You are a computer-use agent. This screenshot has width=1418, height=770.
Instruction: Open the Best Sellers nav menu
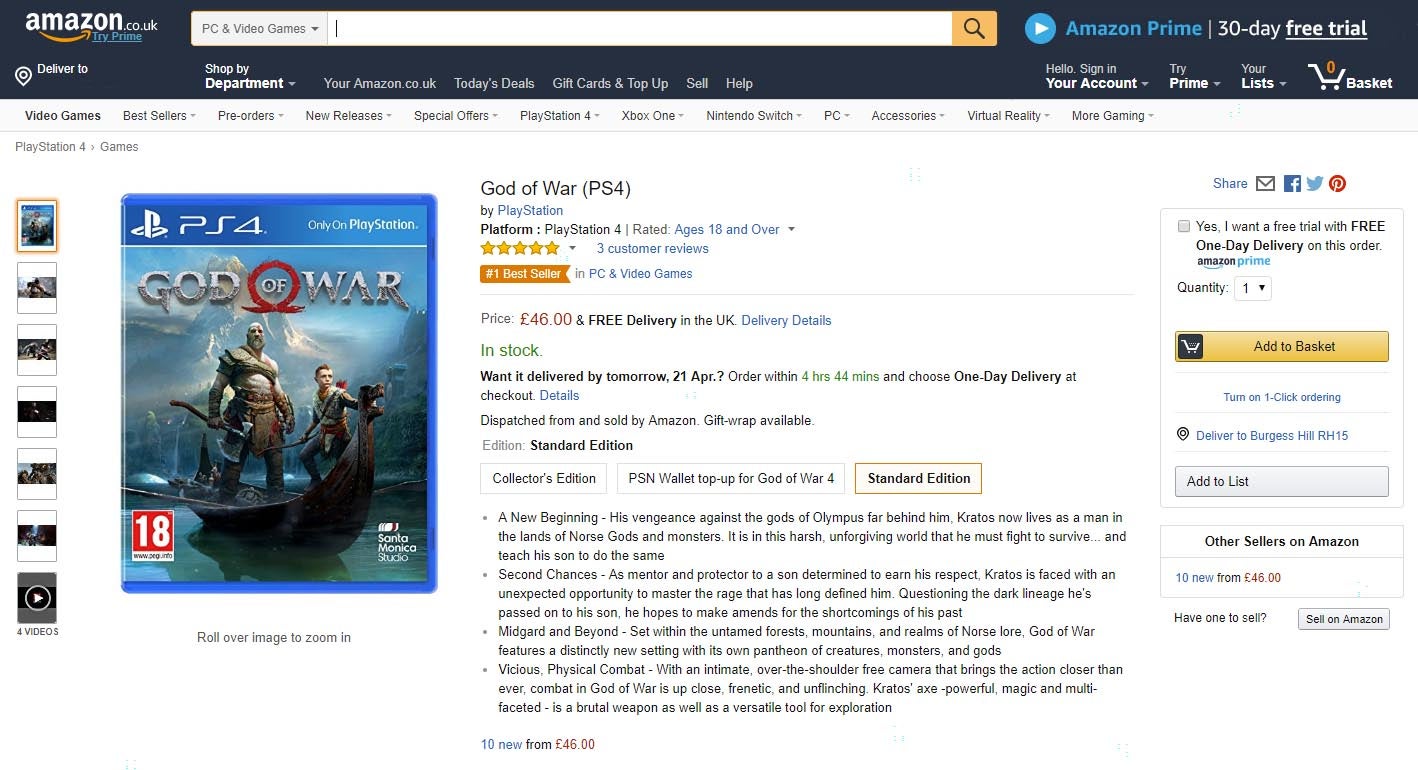tap(159, 116)
